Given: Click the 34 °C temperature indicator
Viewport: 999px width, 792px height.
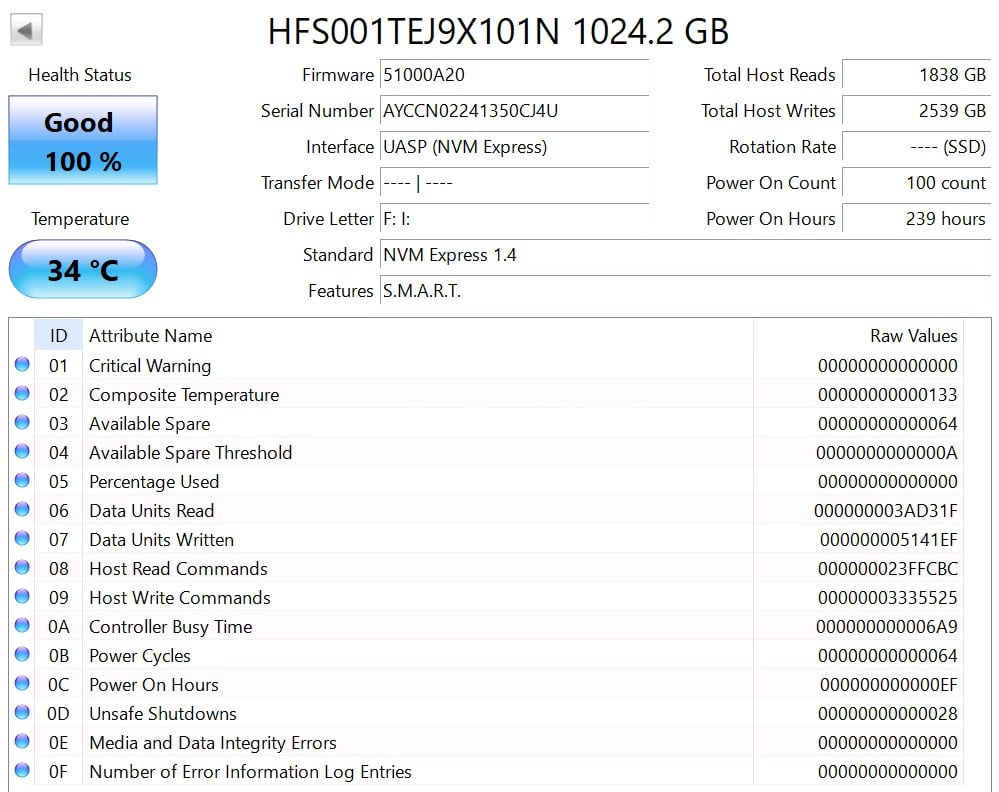Looking at the screenshot, I should (83, 269).
